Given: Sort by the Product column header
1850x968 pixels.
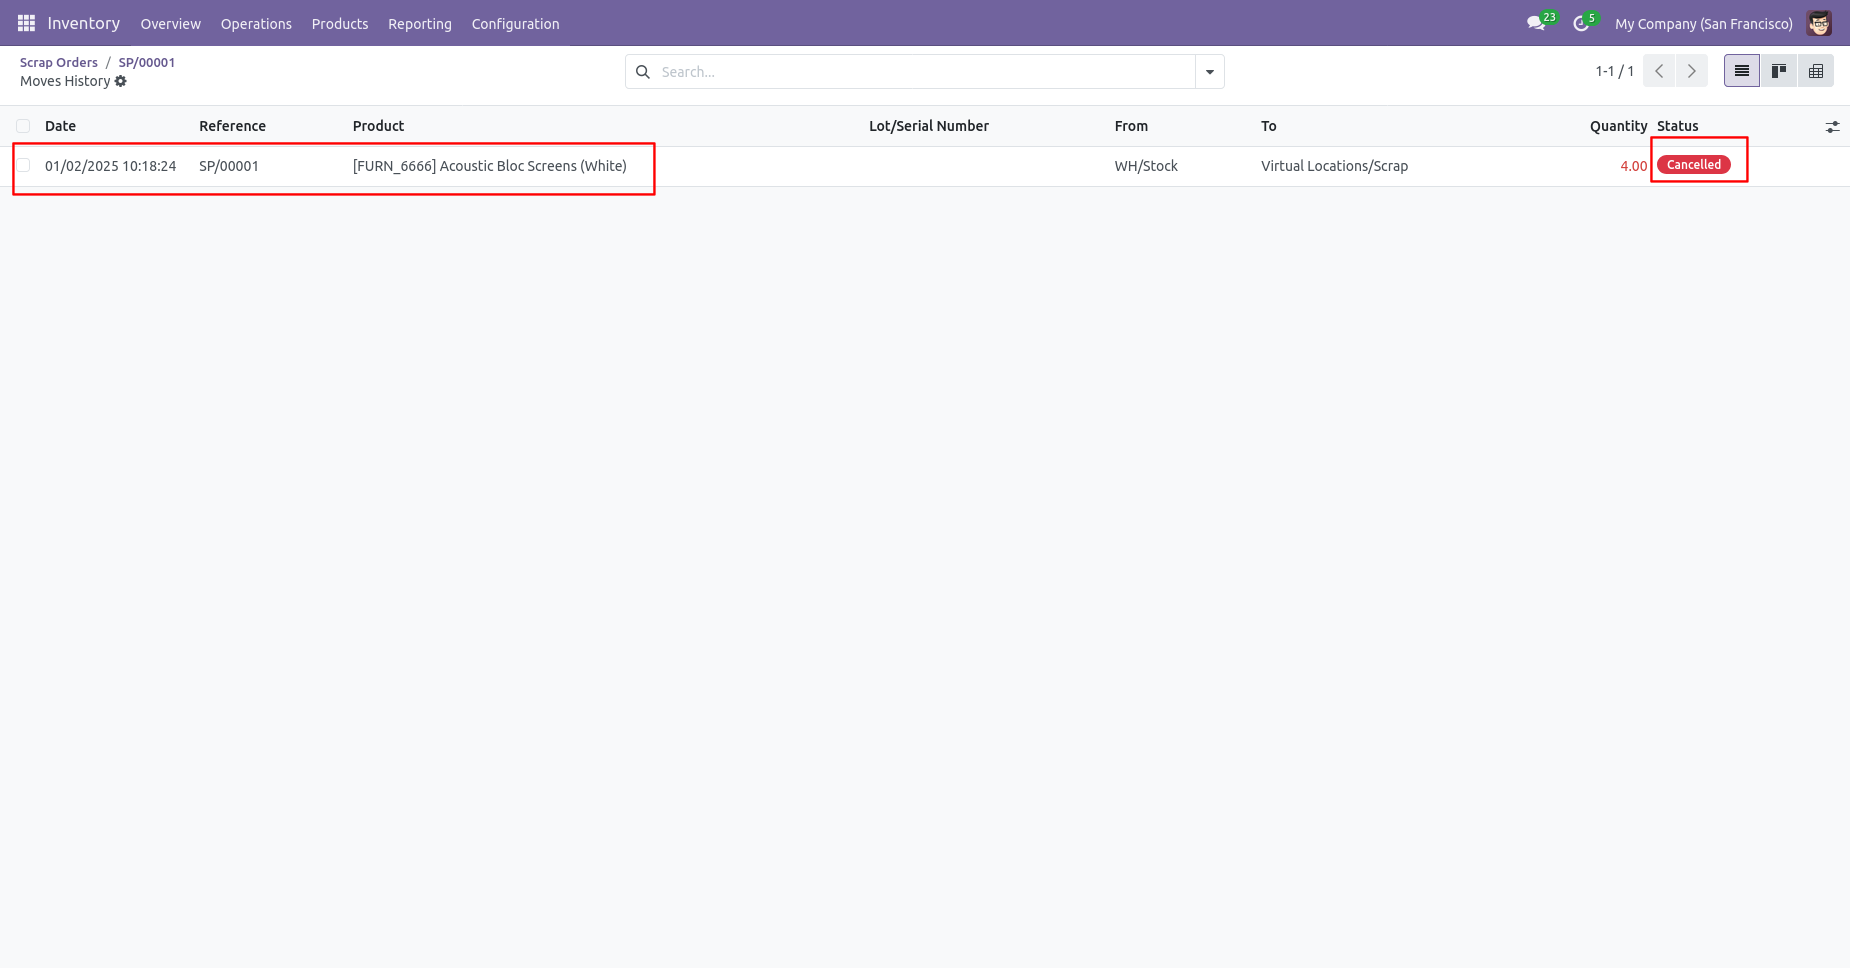Looking at the screenshot, I should pyautogui.click(x=378, y=126).
